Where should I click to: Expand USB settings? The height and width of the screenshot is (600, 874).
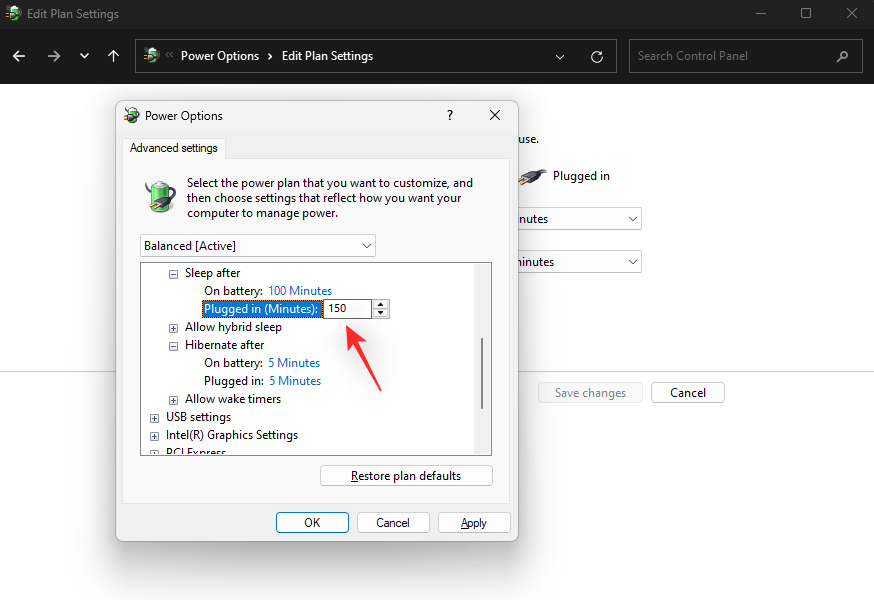[154, 418]
